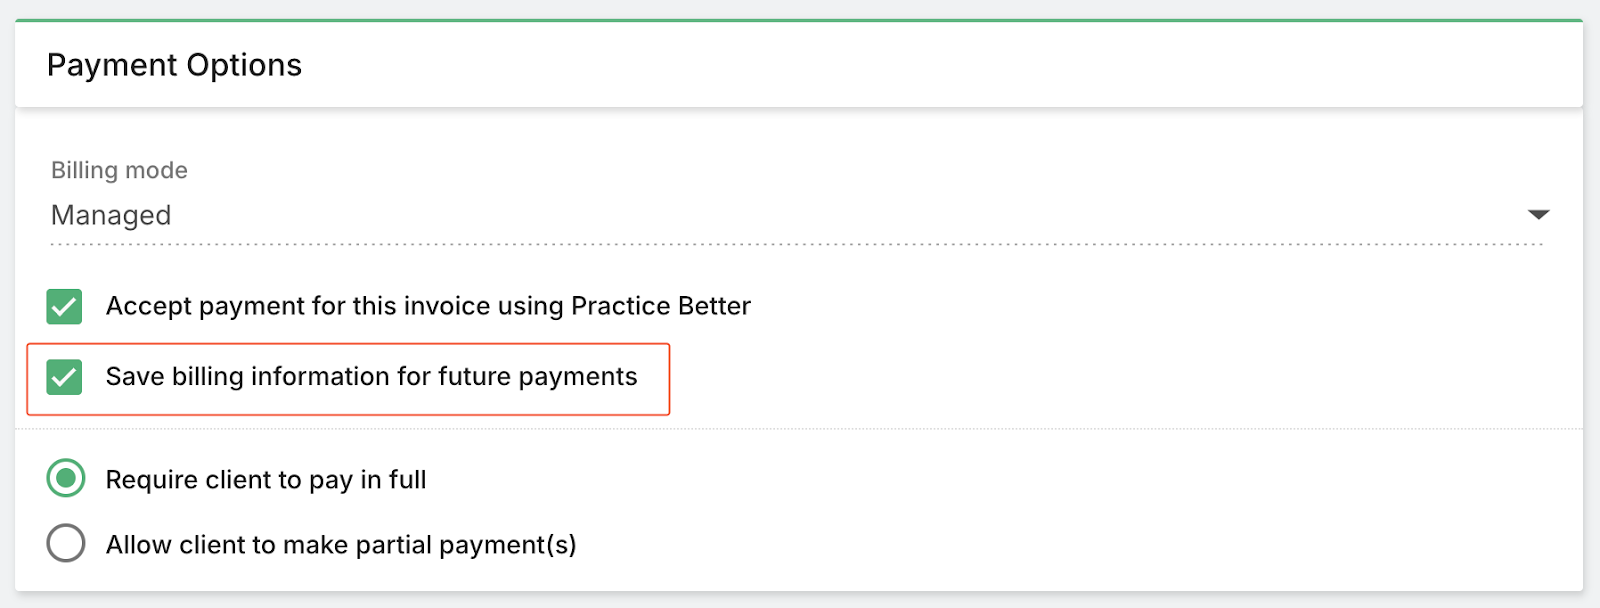Uncheck the Accept payment using Practice Better checkbox
1600x608 pixels.
(x=64, y=307)
